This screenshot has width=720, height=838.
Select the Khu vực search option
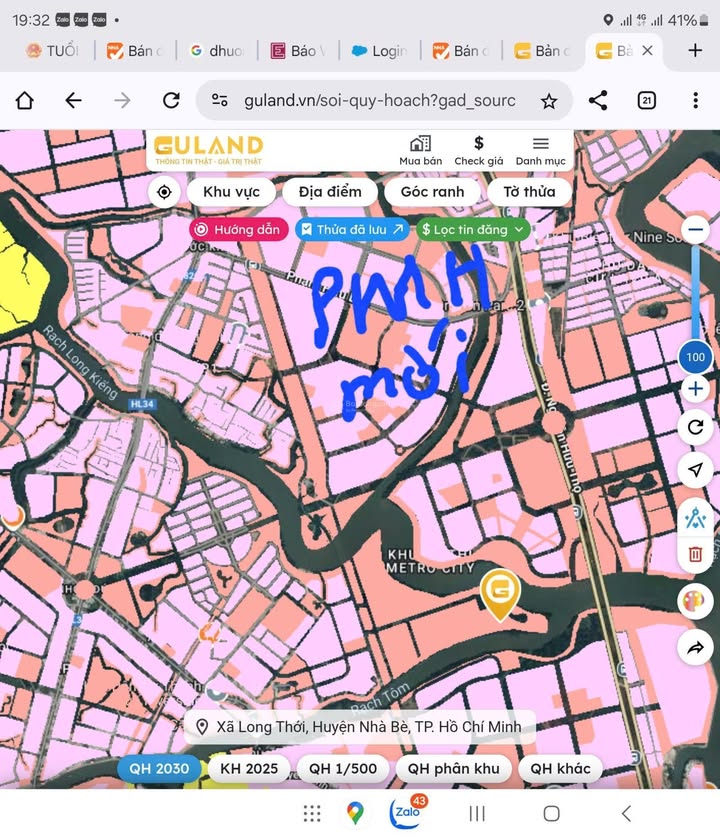coord(231,192)
